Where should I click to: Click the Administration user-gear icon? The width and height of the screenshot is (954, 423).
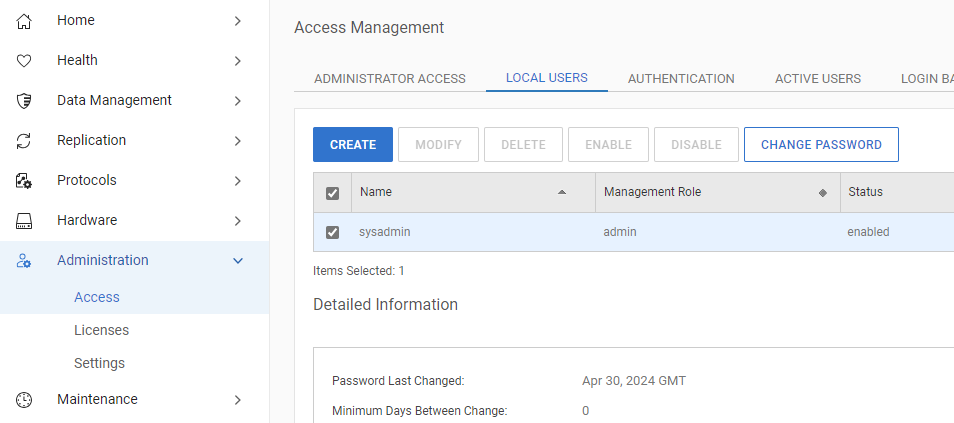pyautogui.click(x=25, y=260)
